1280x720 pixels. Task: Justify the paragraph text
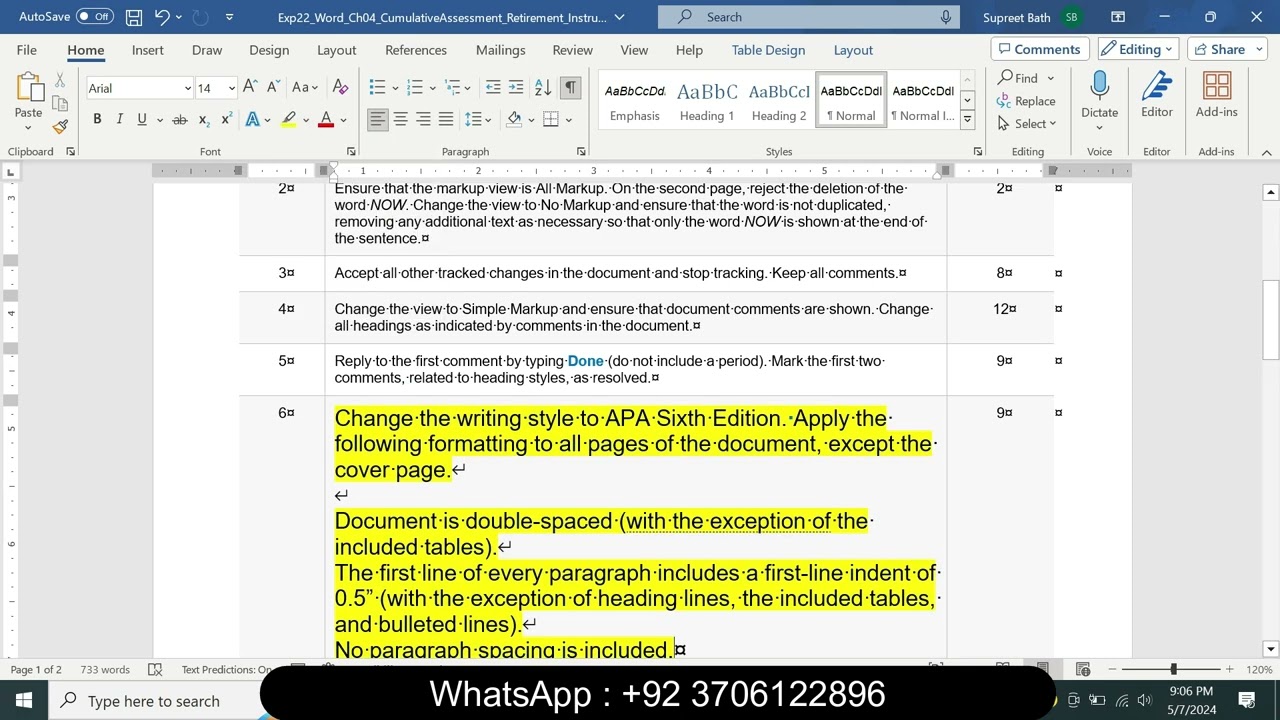(x=446, y=120)
